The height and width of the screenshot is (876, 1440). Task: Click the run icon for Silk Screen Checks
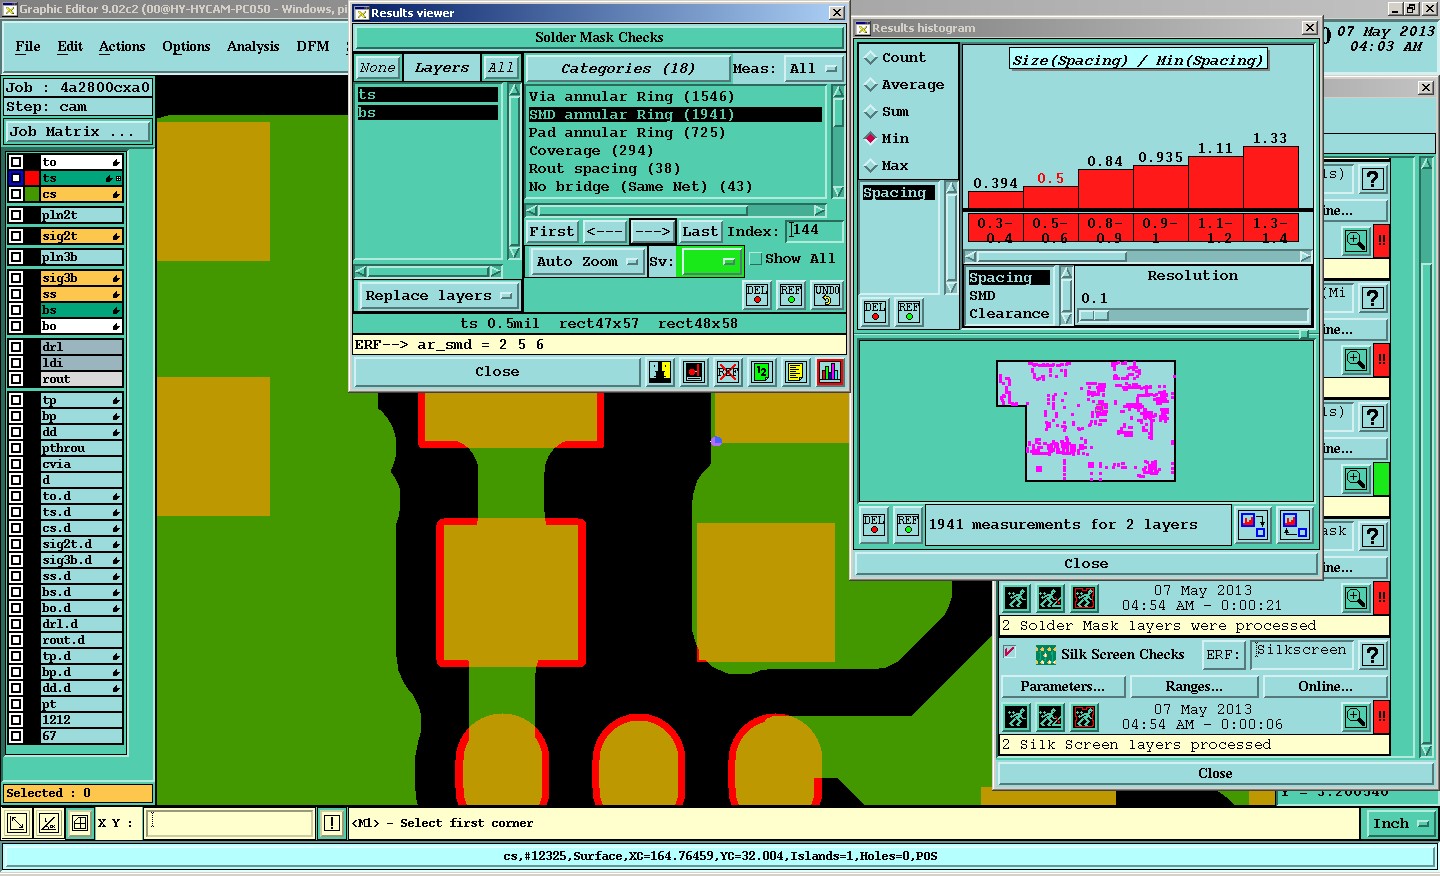pos(1017,717)
